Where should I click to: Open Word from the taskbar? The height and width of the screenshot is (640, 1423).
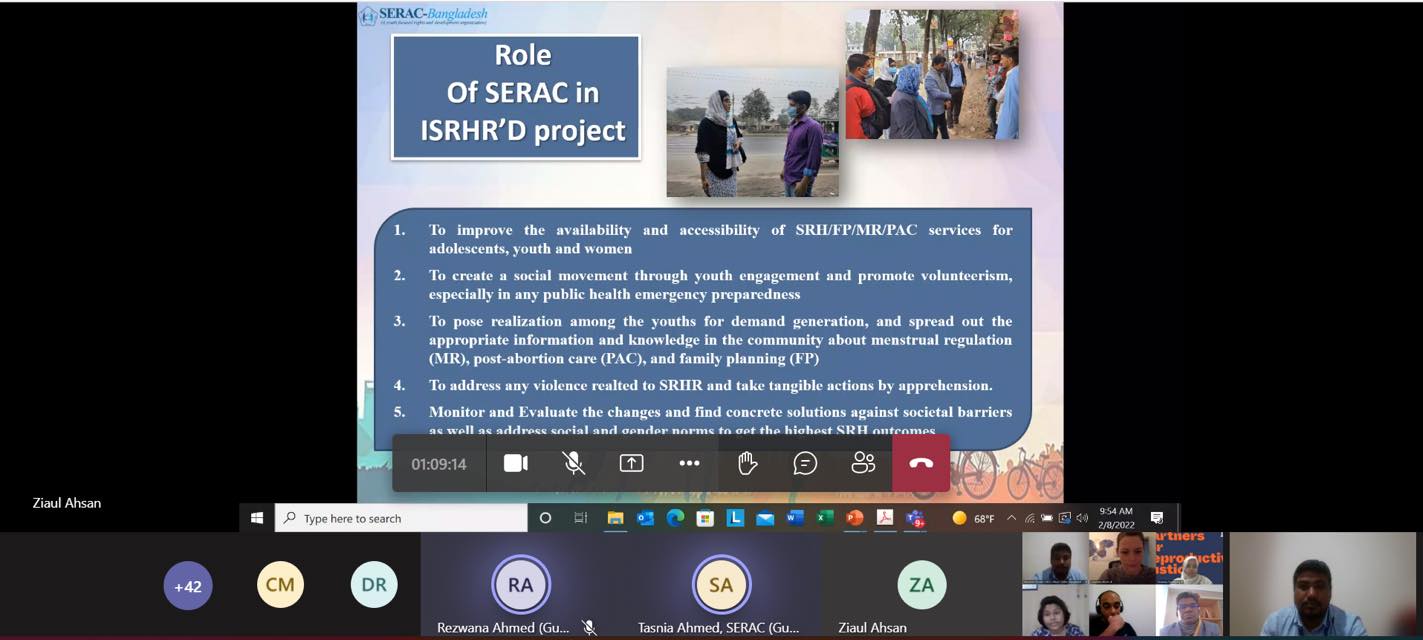pyautogui.click(x=795, y=518)
